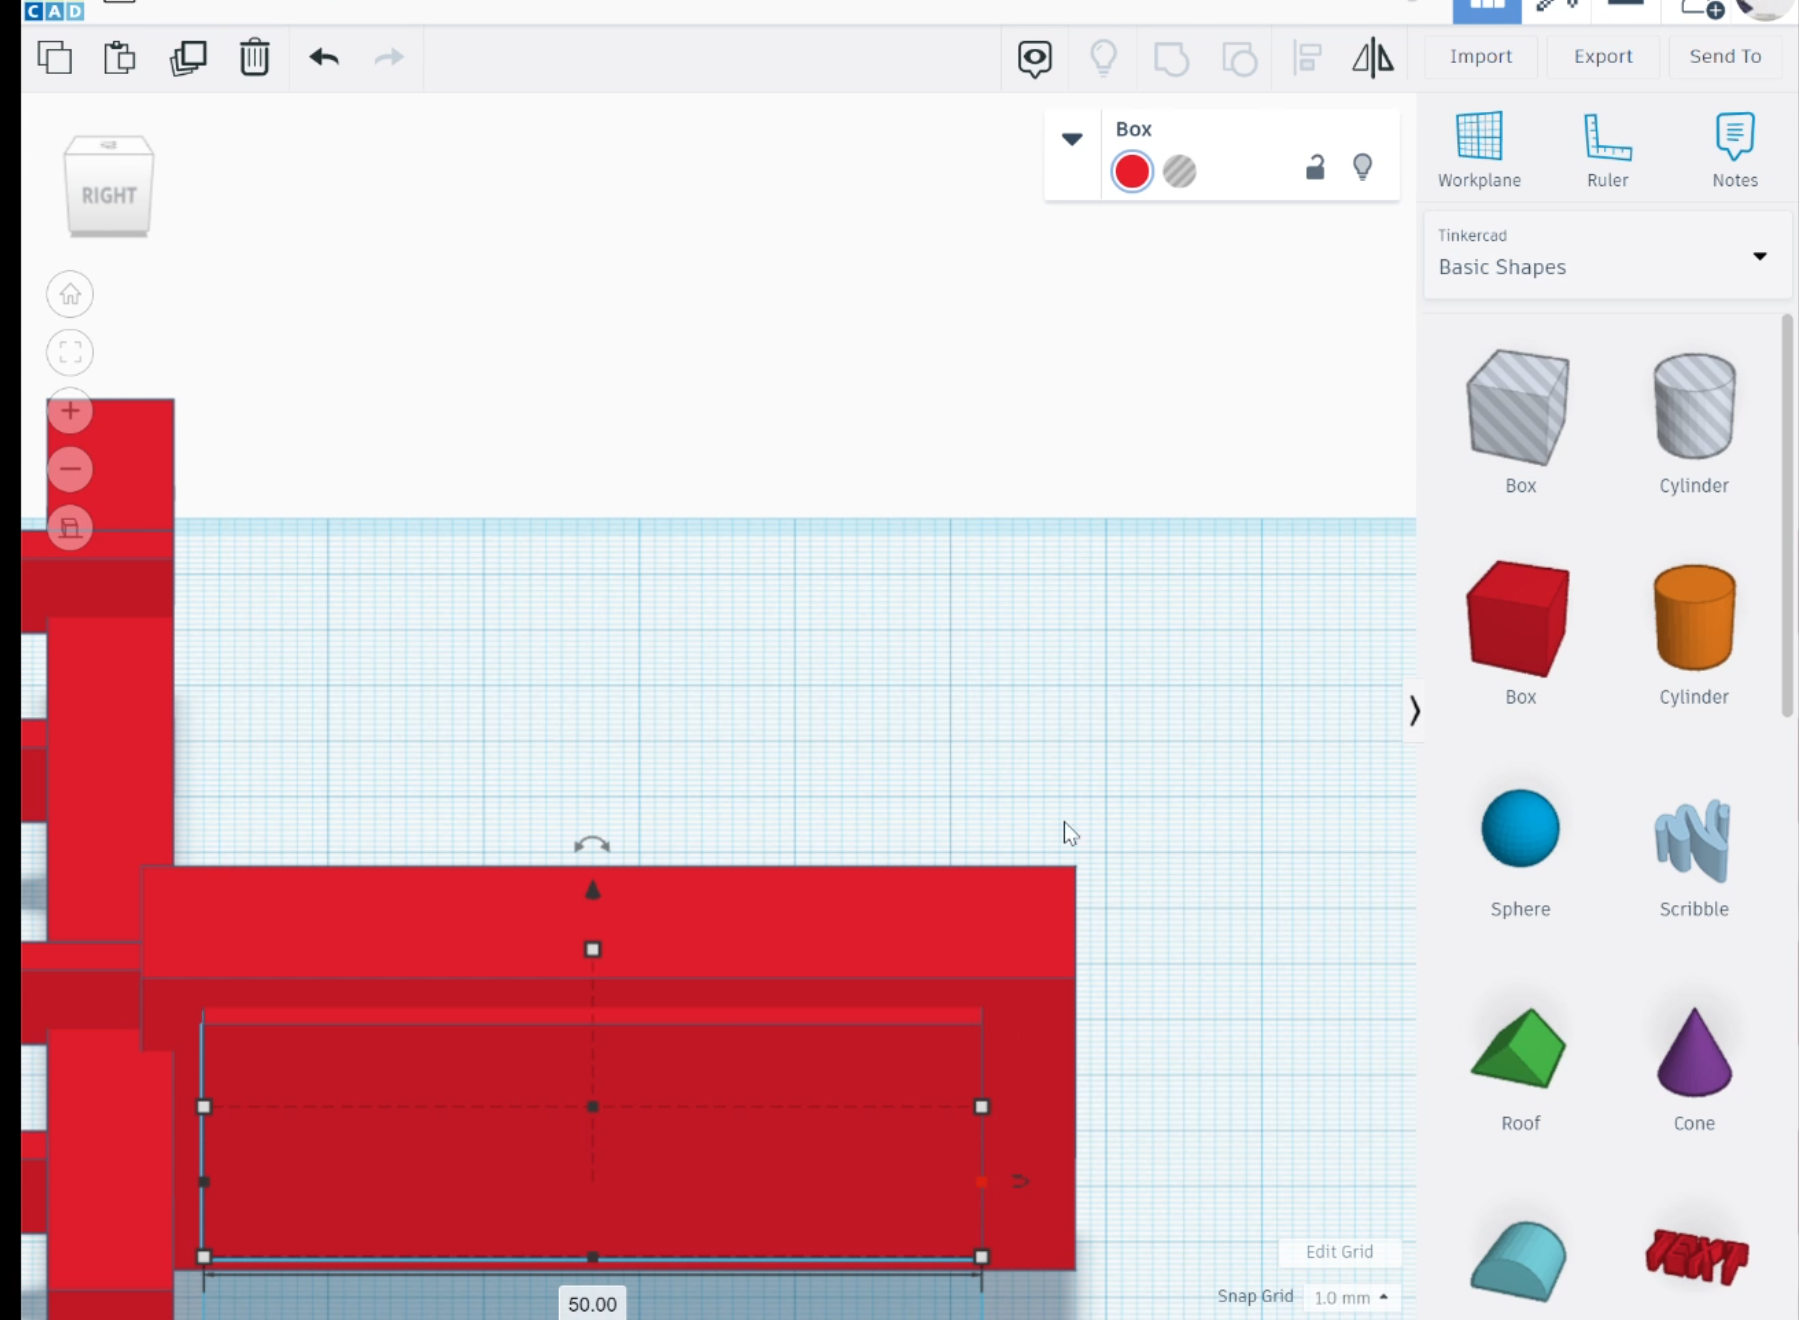Switch to Send To options
1799x1320 pixels.
pos(1724,56)
